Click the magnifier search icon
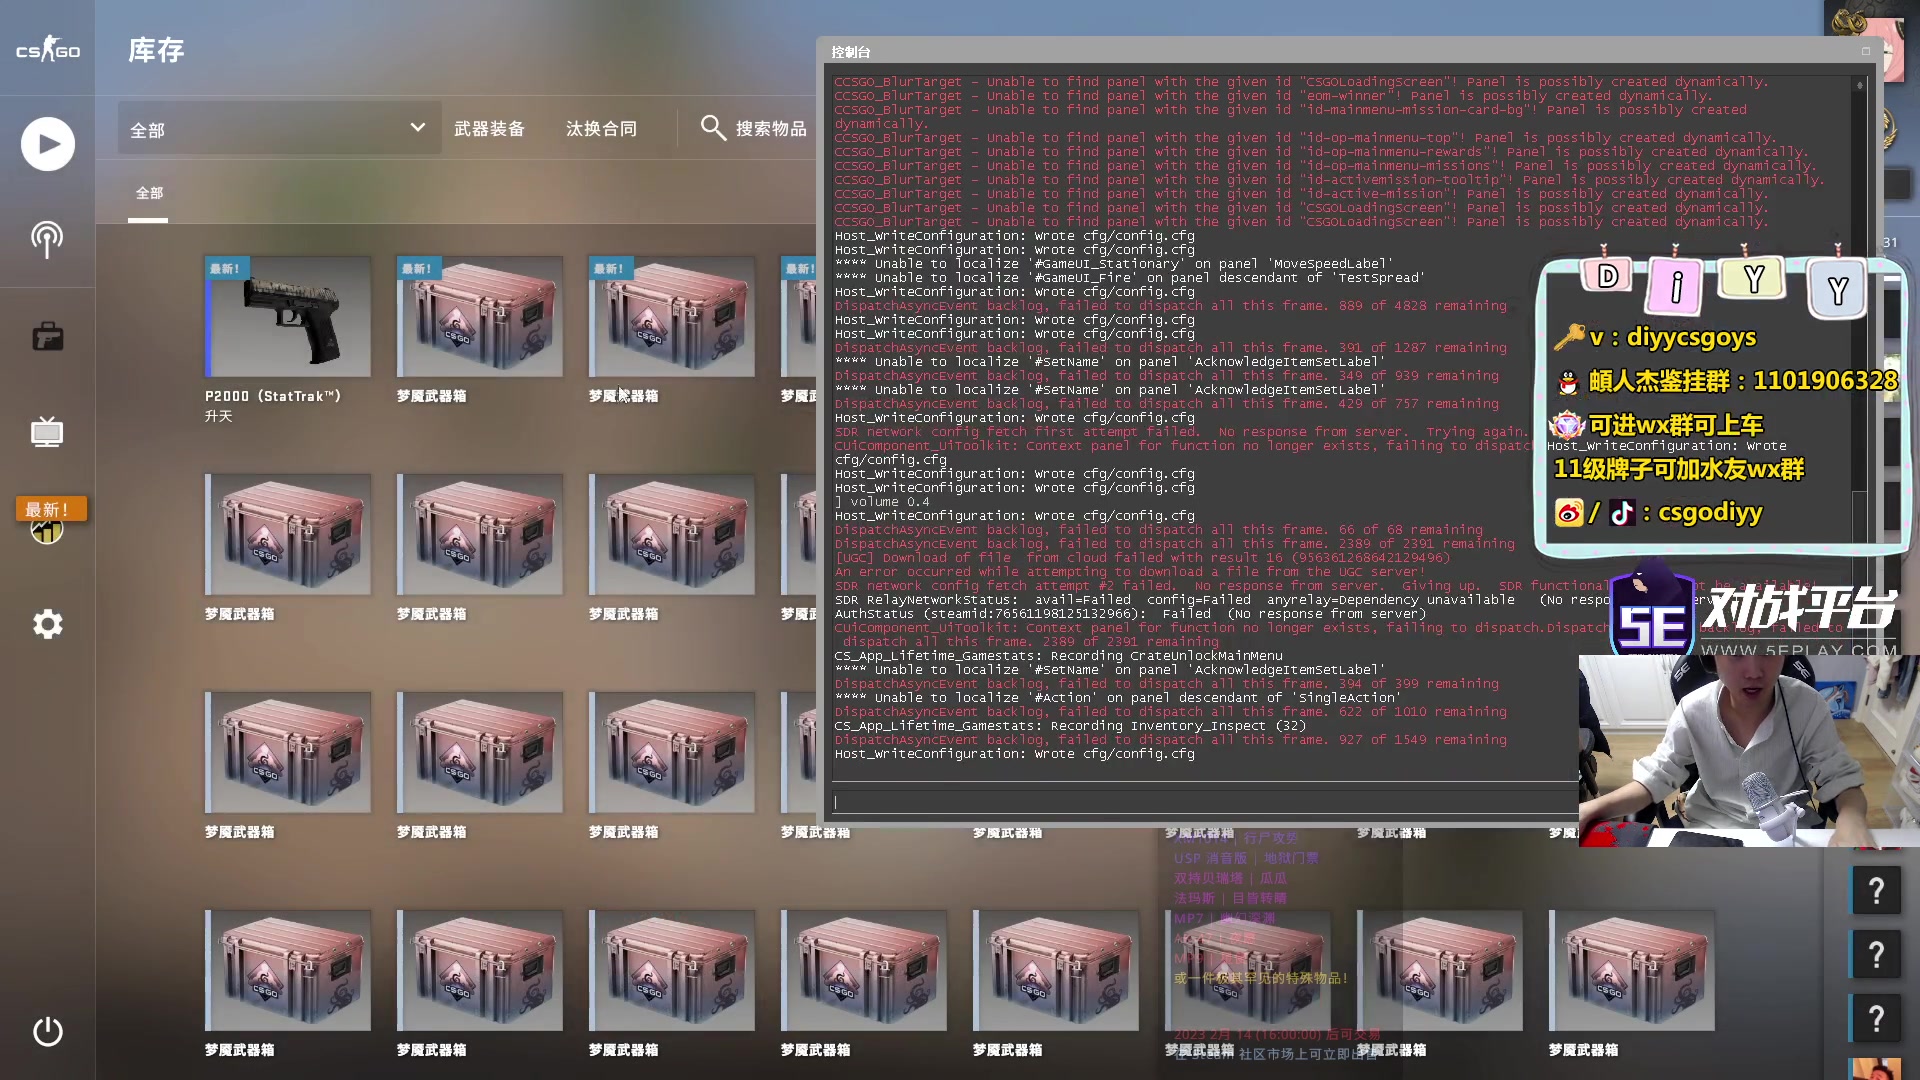Screen dimensions: 1920x1080 (x=713, y=128)
